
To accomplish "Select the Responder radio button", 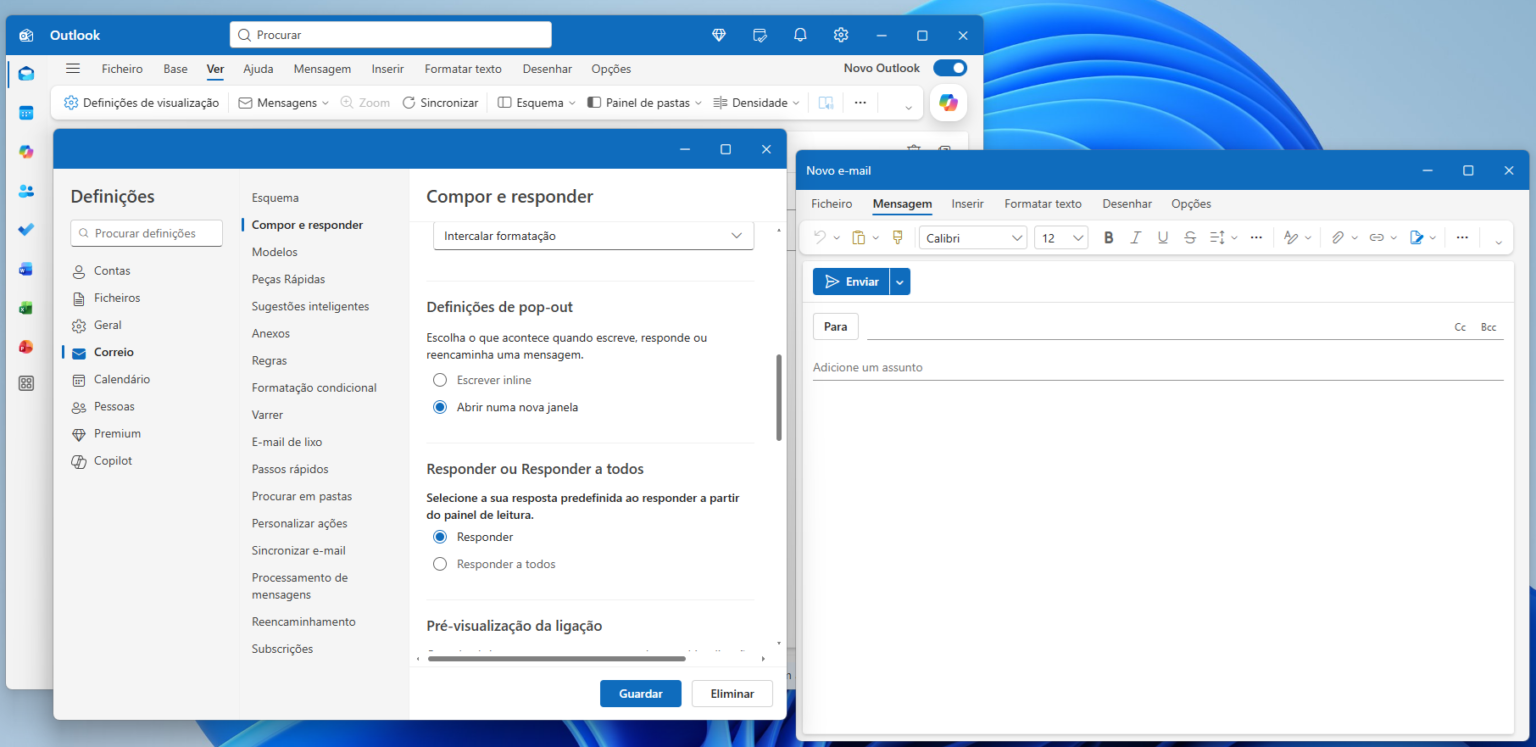I will pos(440,537).
